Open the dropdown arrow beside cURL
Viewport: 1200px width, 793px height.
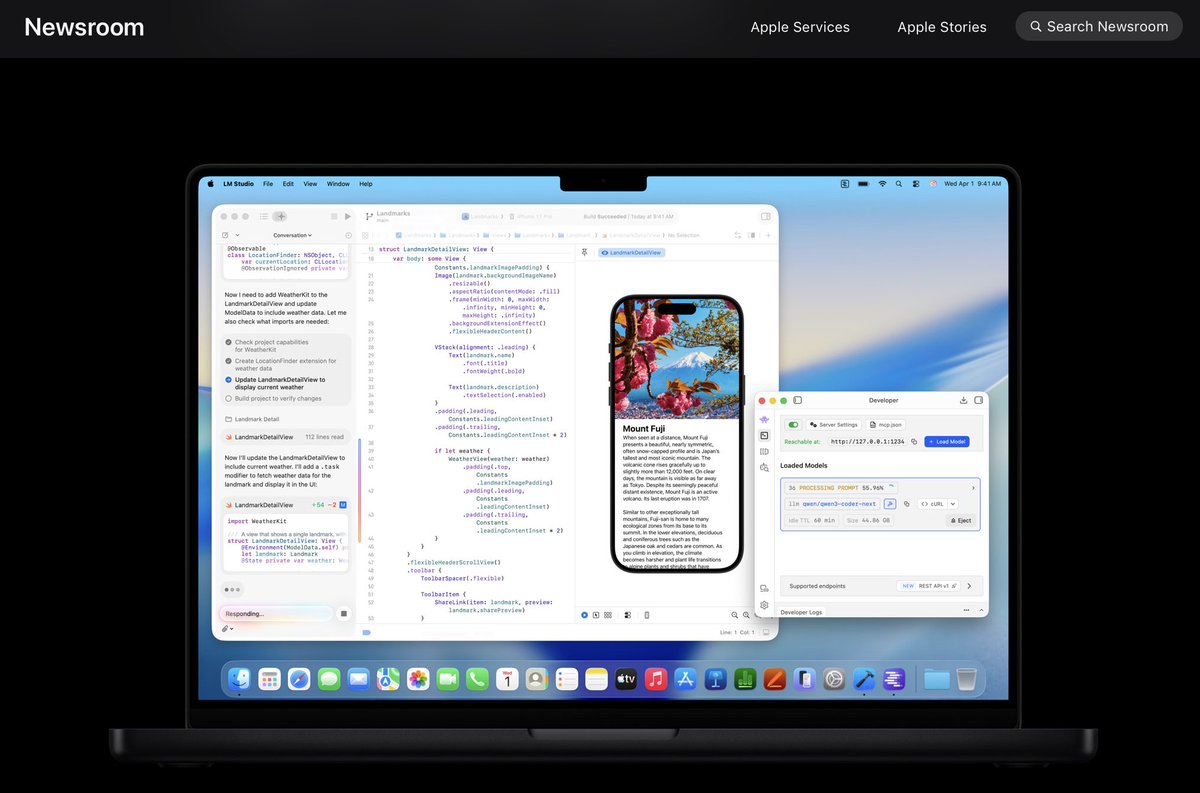tap(953, 504)
